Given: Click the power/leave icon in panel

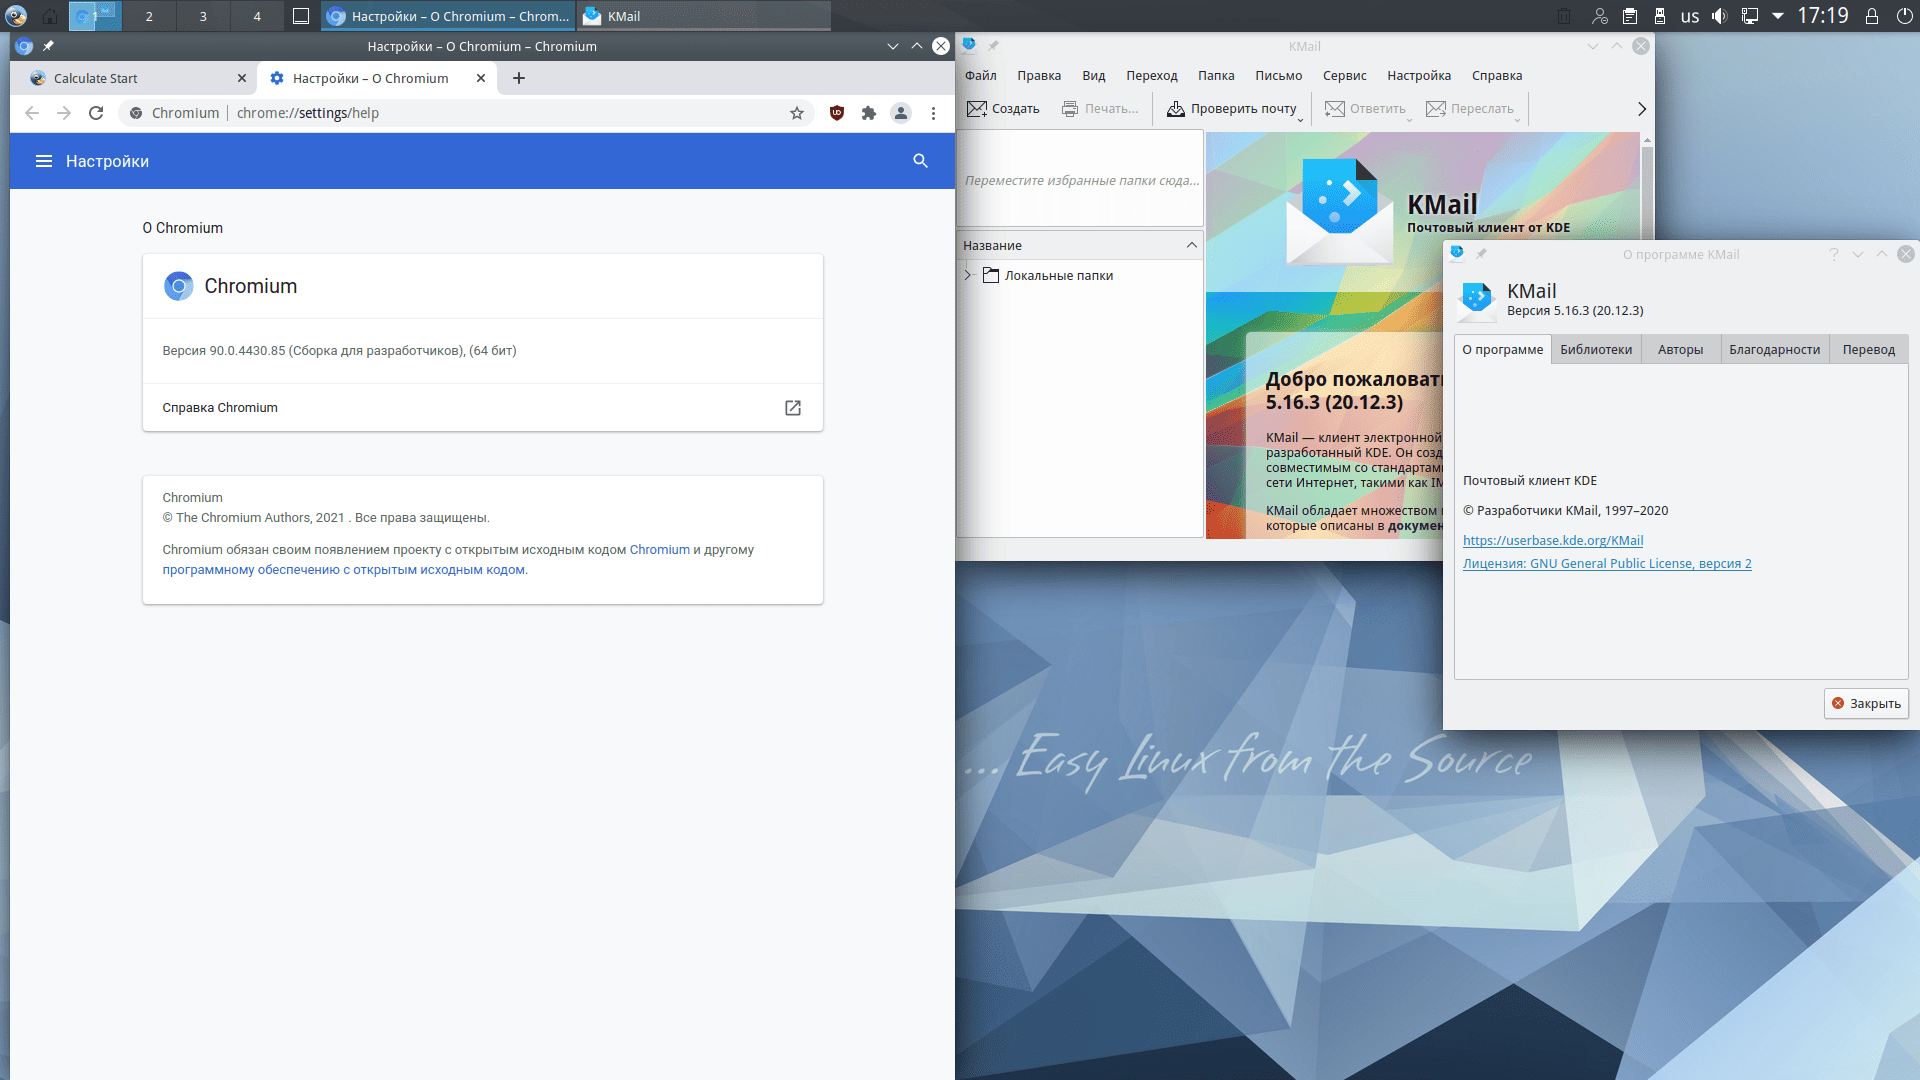Looking at the screenshot, I should pyautogui.click(x=1904, y=16).
